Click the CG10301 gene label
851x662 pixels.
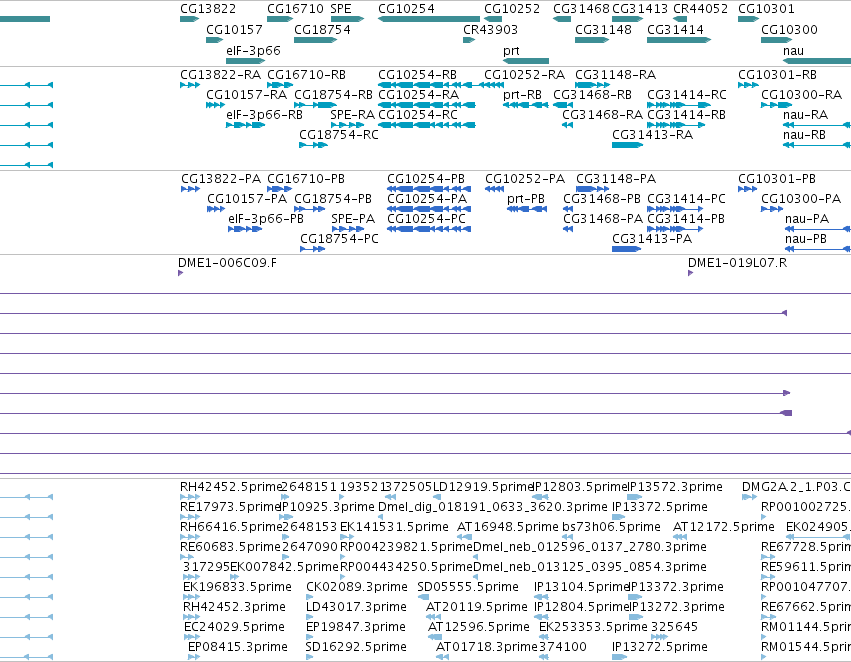point(766,9)
